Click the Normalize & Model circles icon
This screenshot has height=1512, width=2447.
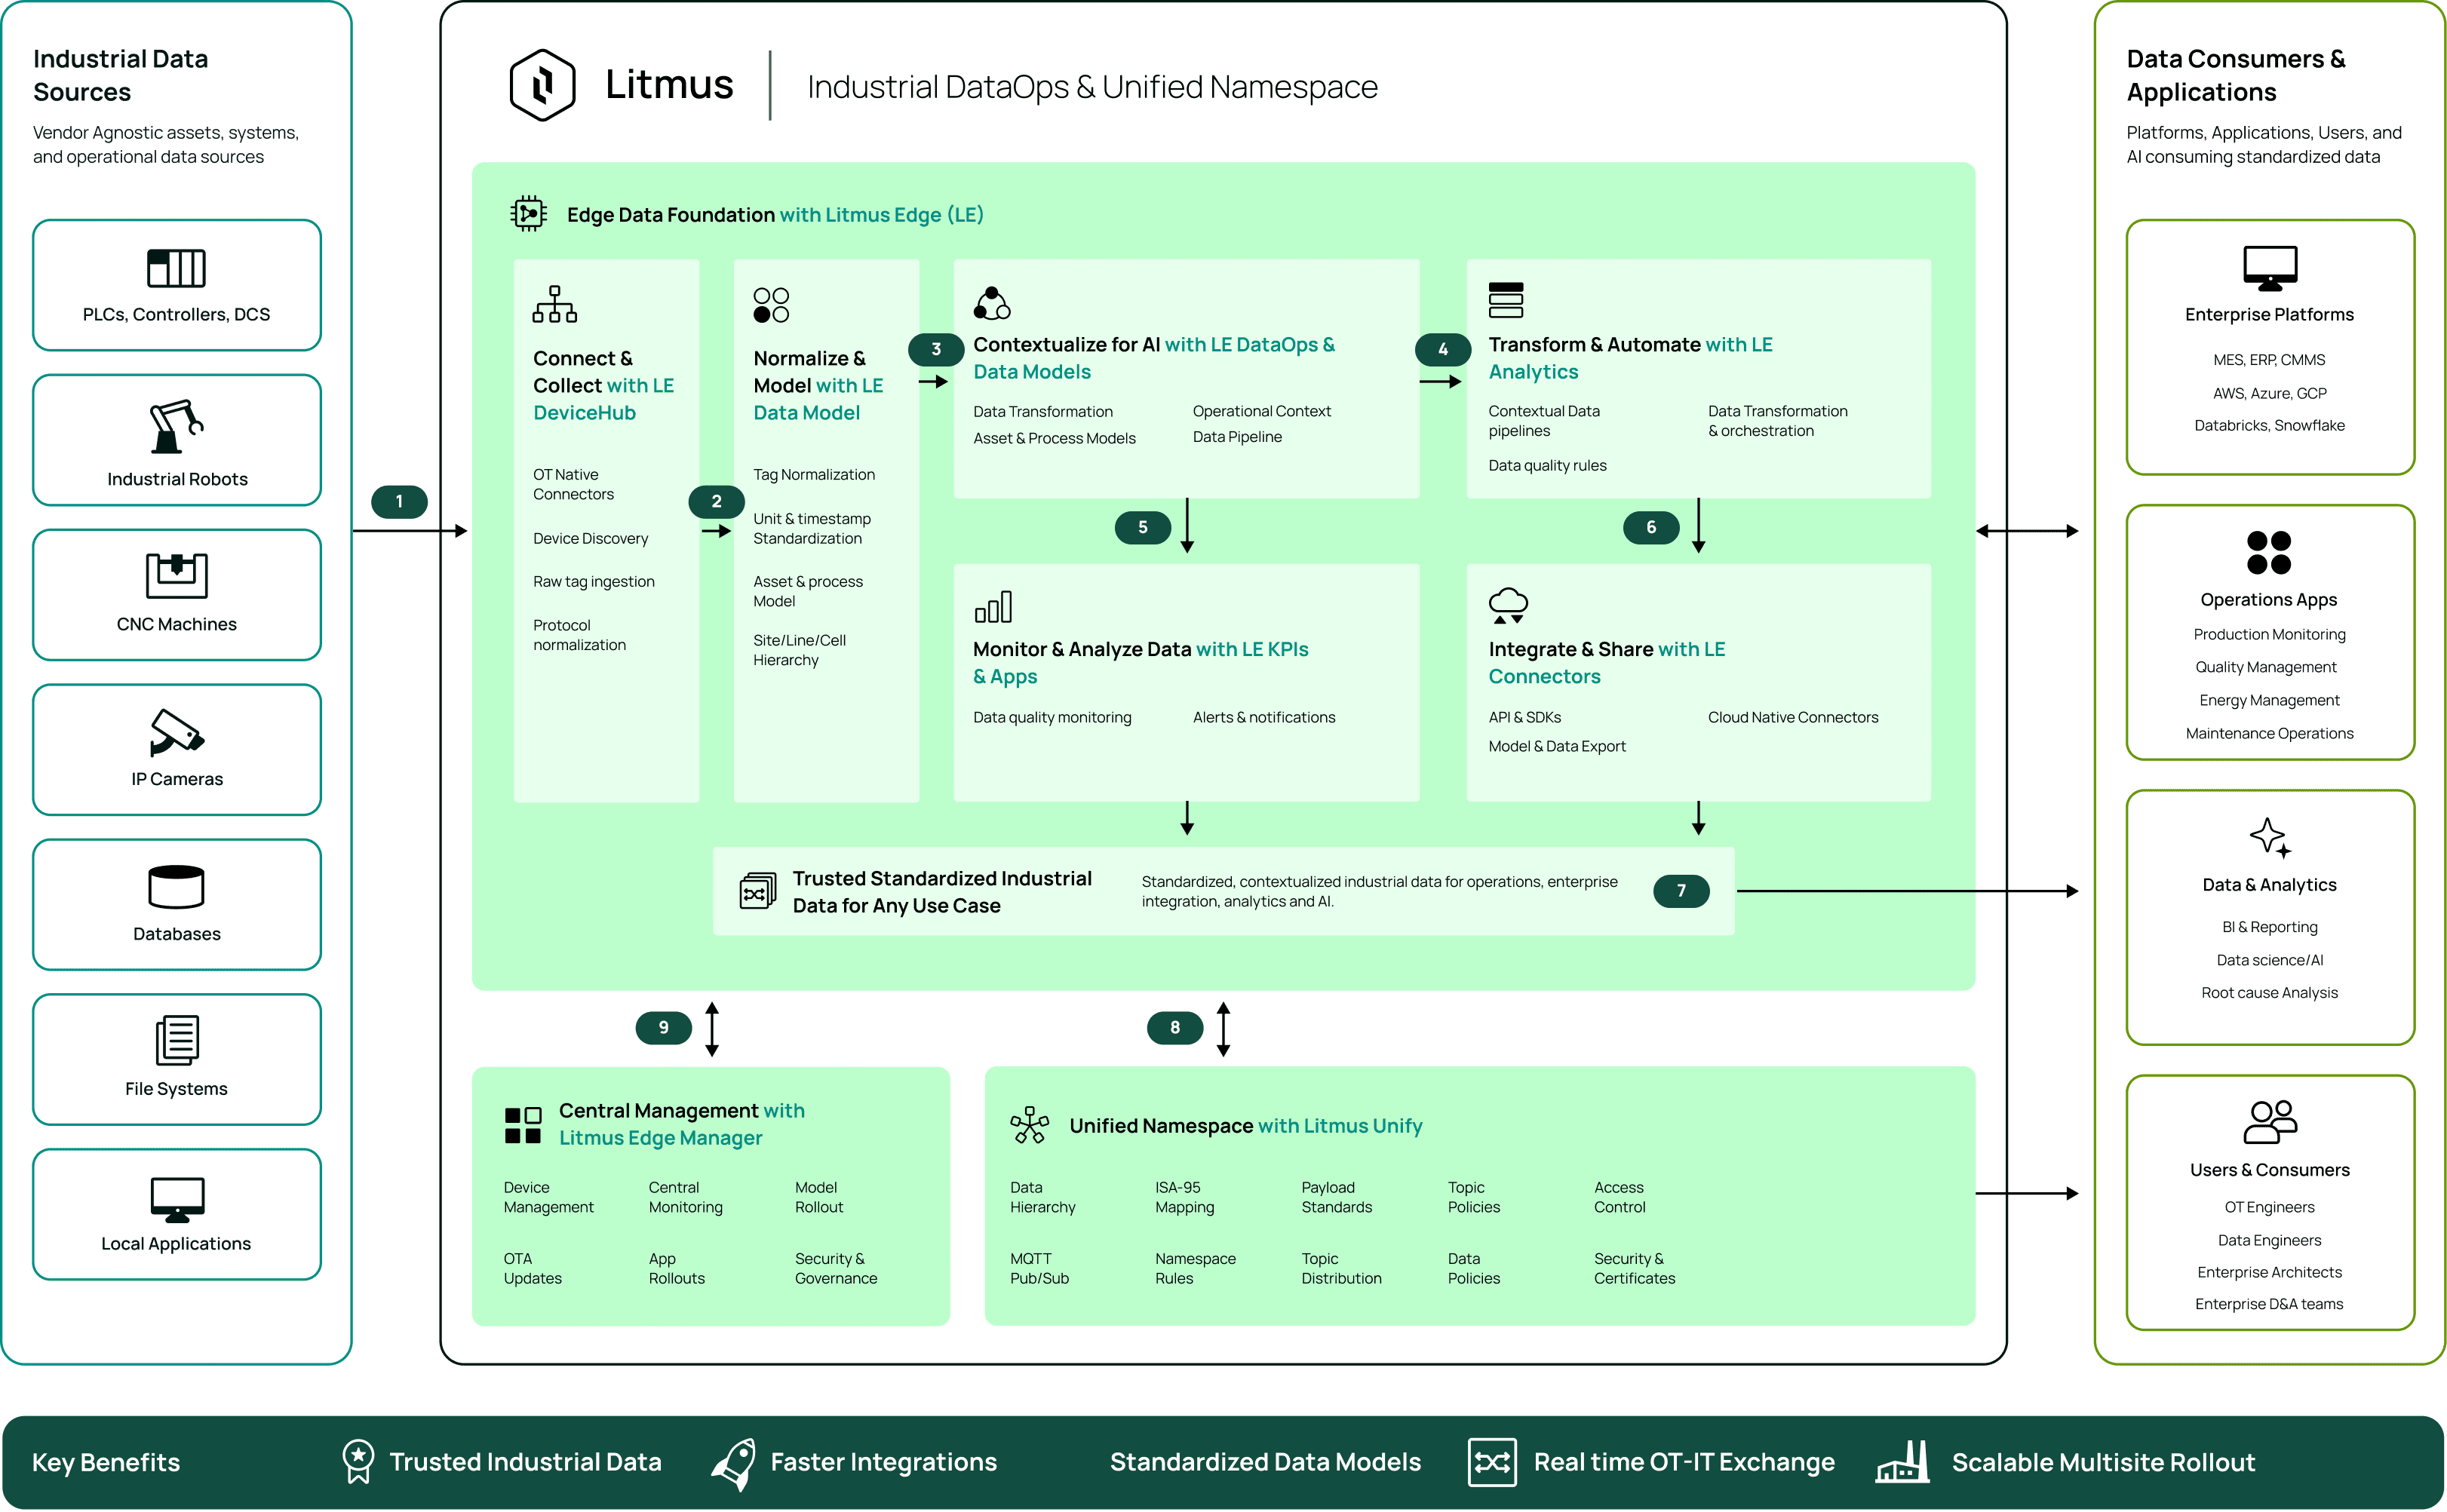point(771,305)
